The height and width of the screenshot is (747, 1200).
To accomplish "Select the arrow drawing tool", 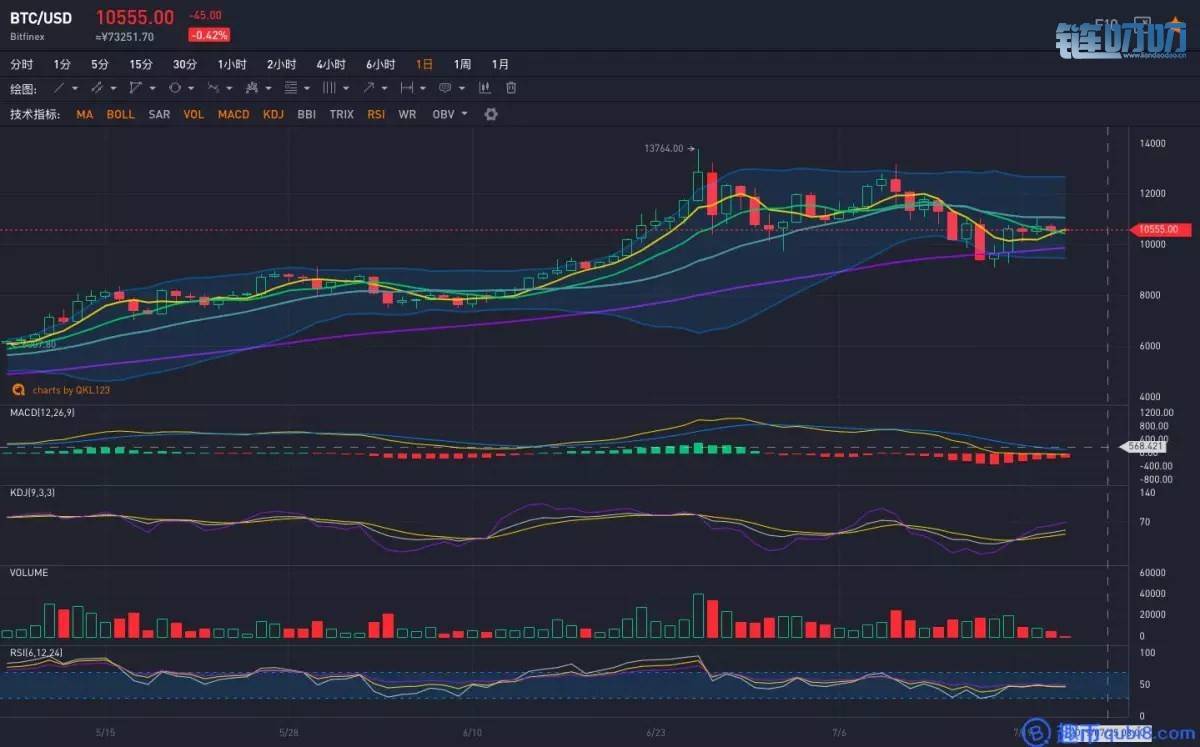I will pyautogui.click(x=368, y=88).
